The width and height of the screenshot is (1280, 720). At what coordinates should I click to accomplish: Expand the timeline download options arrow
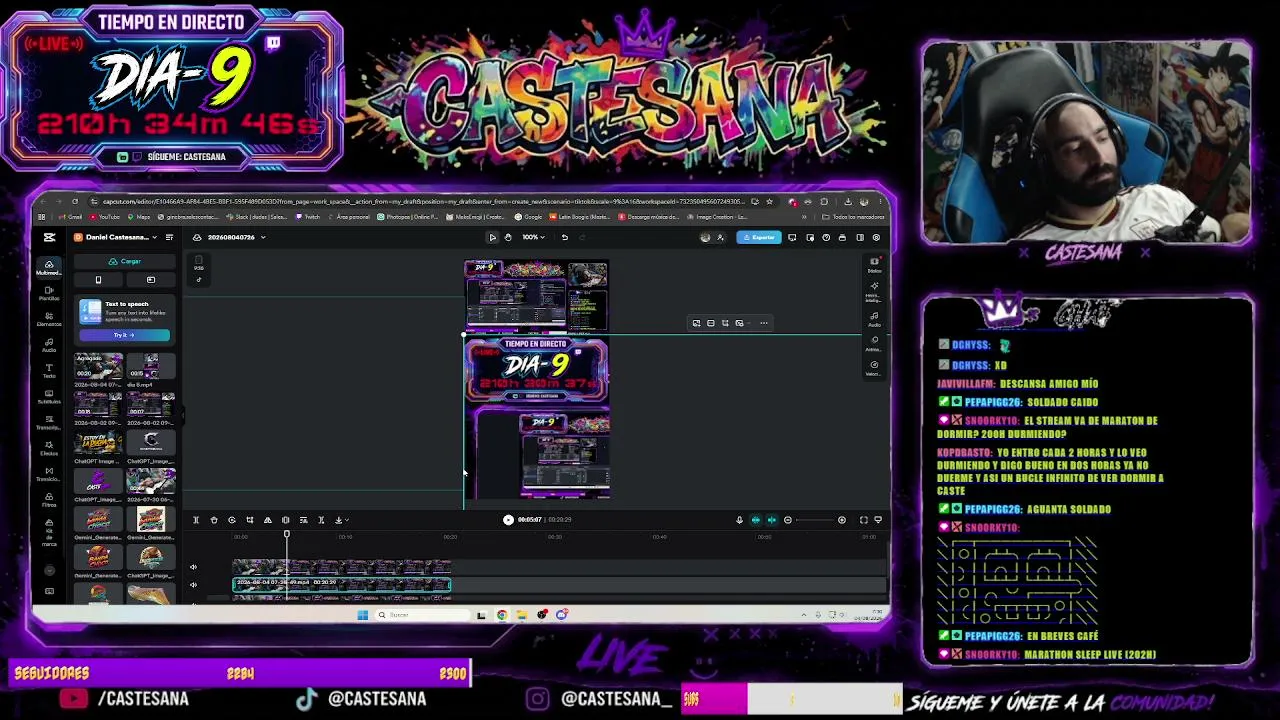pyautogui.click(x=347, y=520)
